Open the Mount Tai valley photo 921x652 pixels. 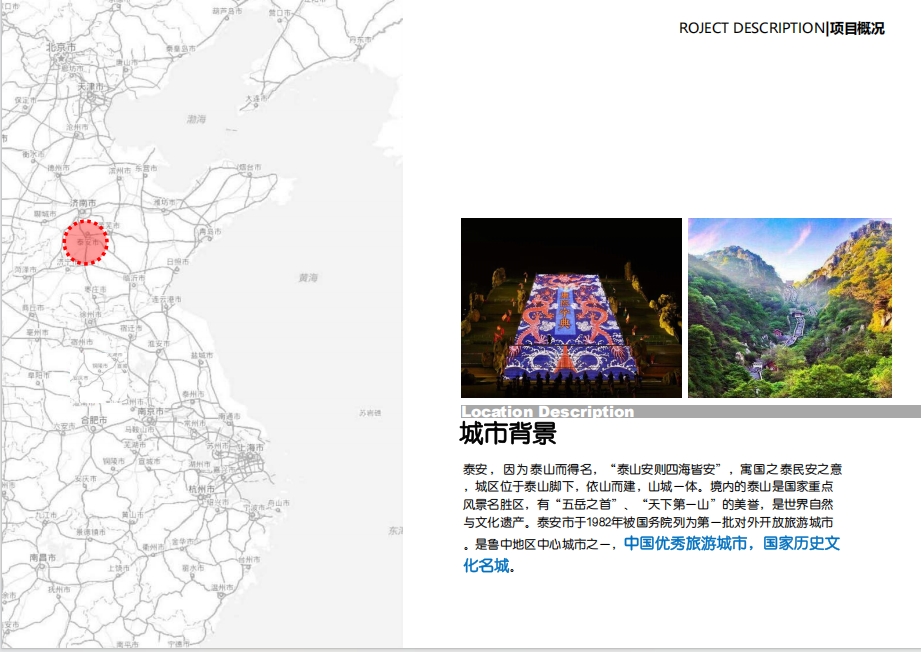click(x=789, y=308)
